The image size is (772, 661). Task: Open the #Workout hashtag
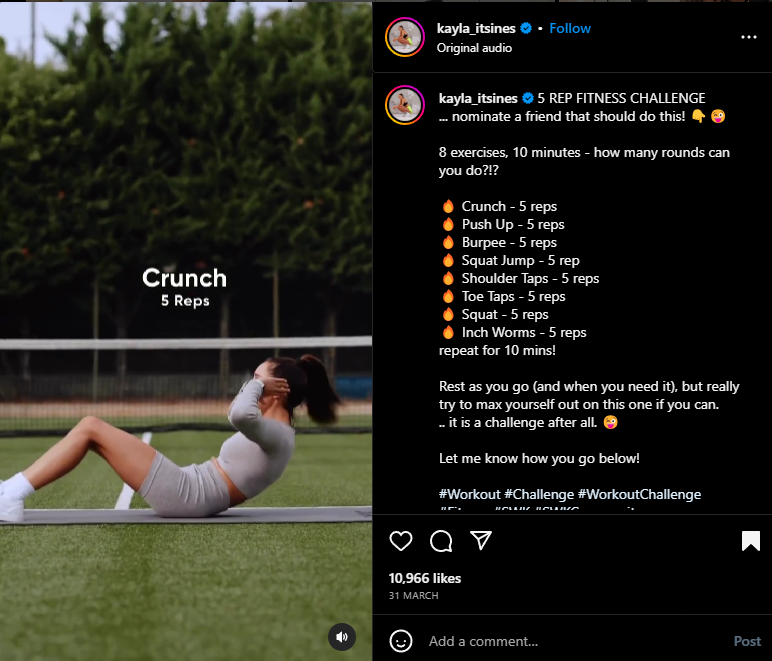click(470, 494)
